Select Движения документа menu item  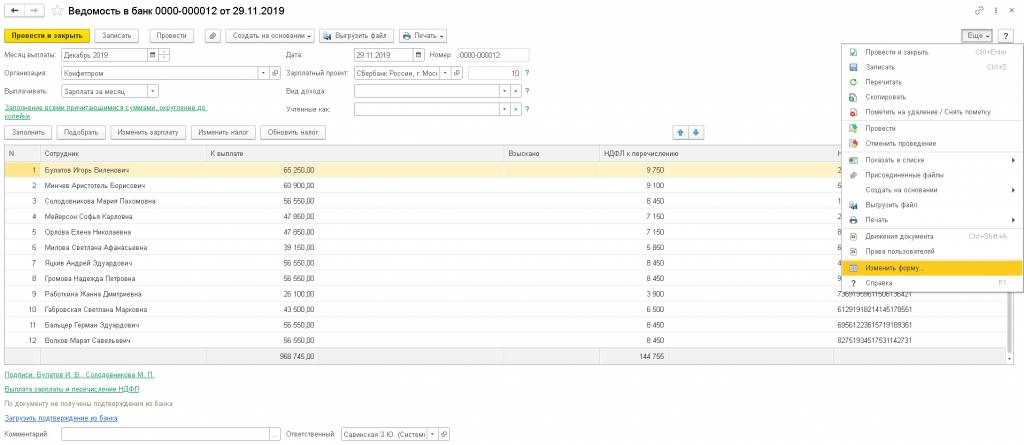point(932,237)
